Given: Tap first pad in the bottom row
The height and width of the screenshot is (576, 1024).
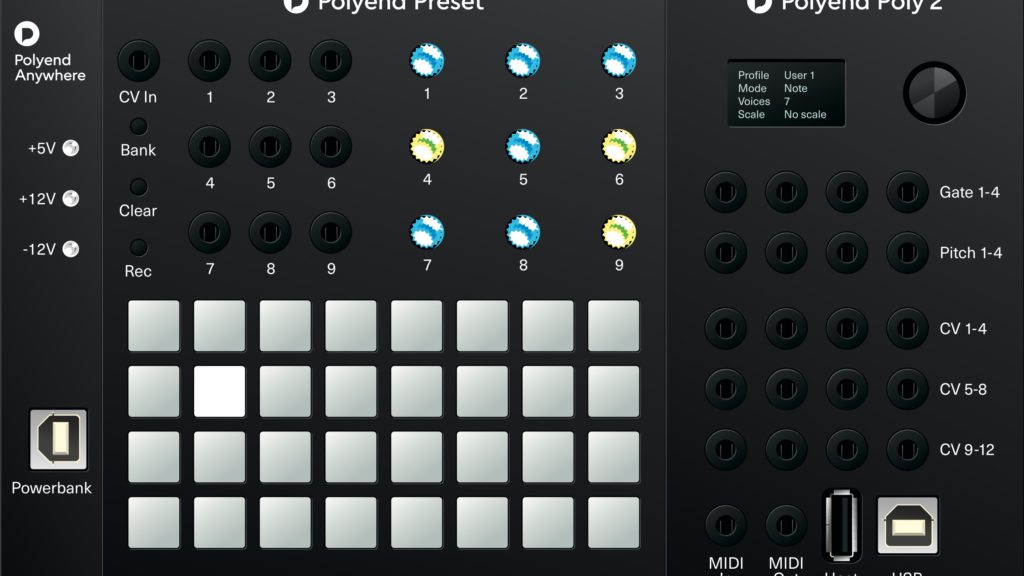Looking at the screenshot, I should pyautogui.click(x=153, y=522).
